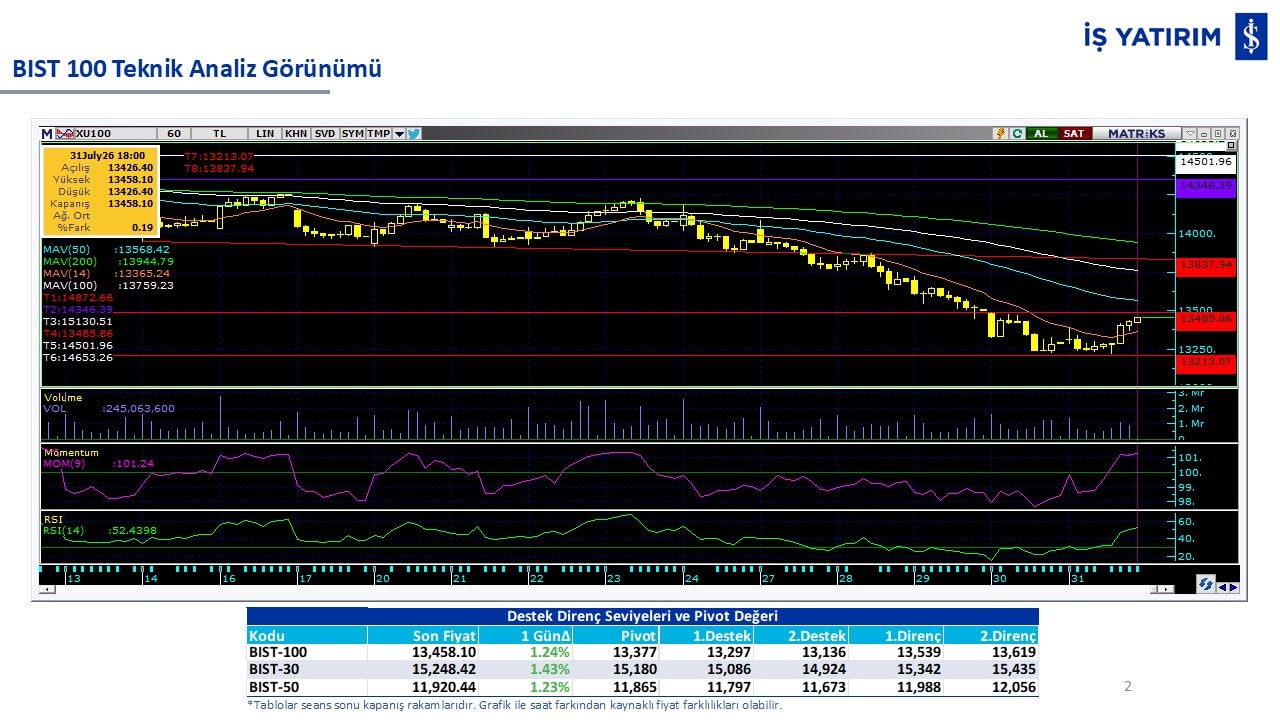Viewport: 1280px width, 720px height.
Task: Click BIST-30 daily change 1.43%
Action: [551, 670]
